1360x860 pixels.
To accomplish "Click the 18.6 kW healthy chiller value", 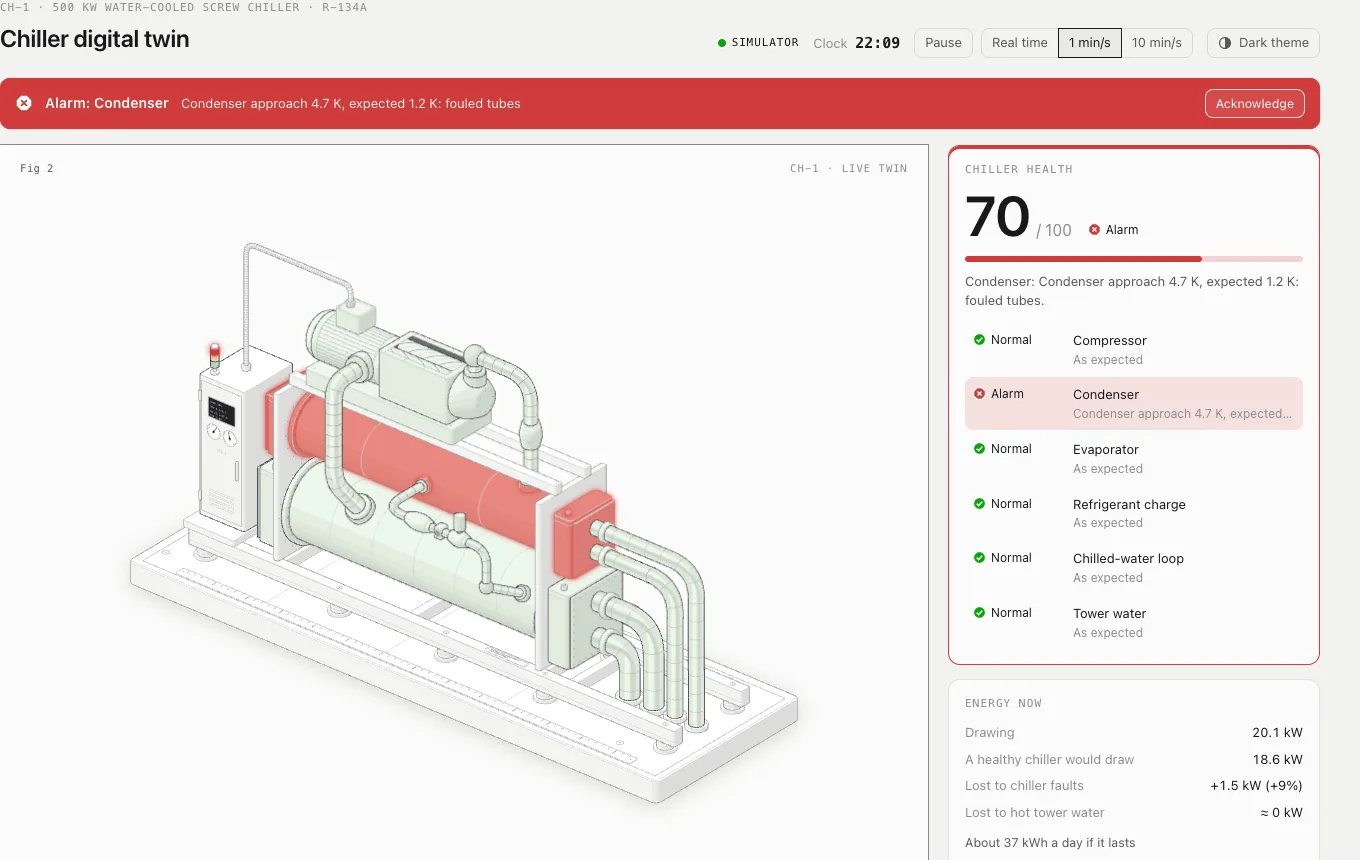I will click(x=1277, y=759).
